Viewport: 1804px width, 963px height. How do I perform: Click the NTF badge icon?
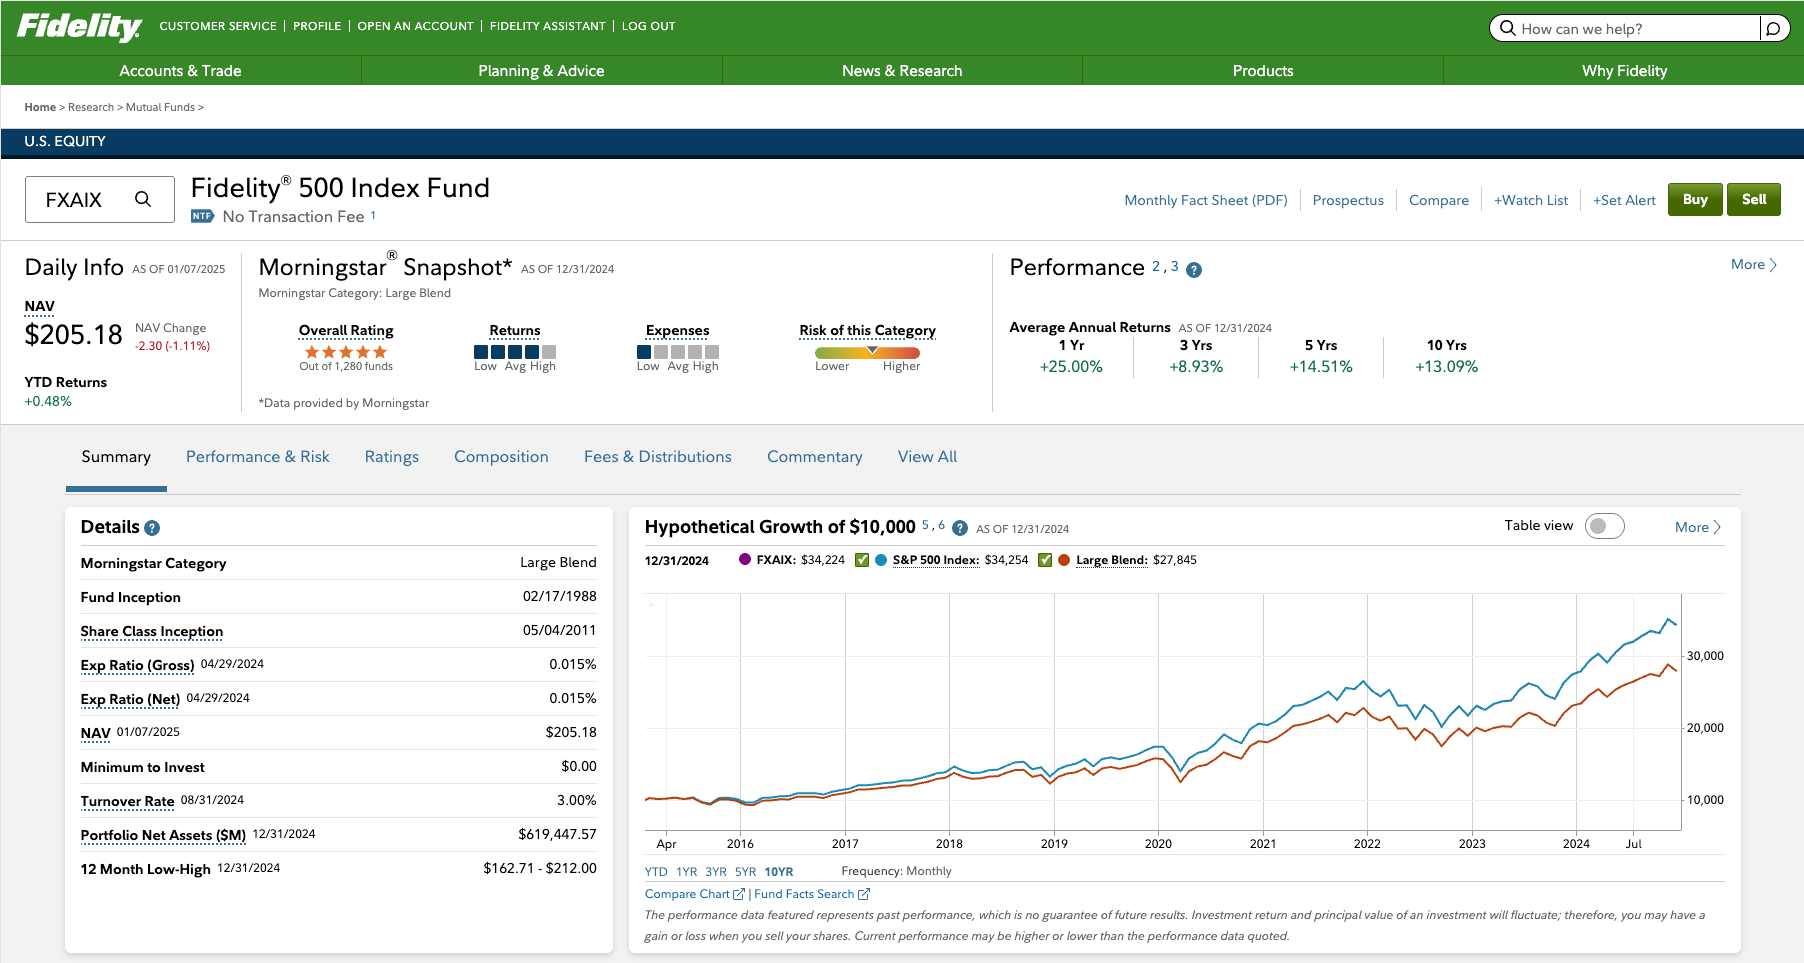click(202, 216)
